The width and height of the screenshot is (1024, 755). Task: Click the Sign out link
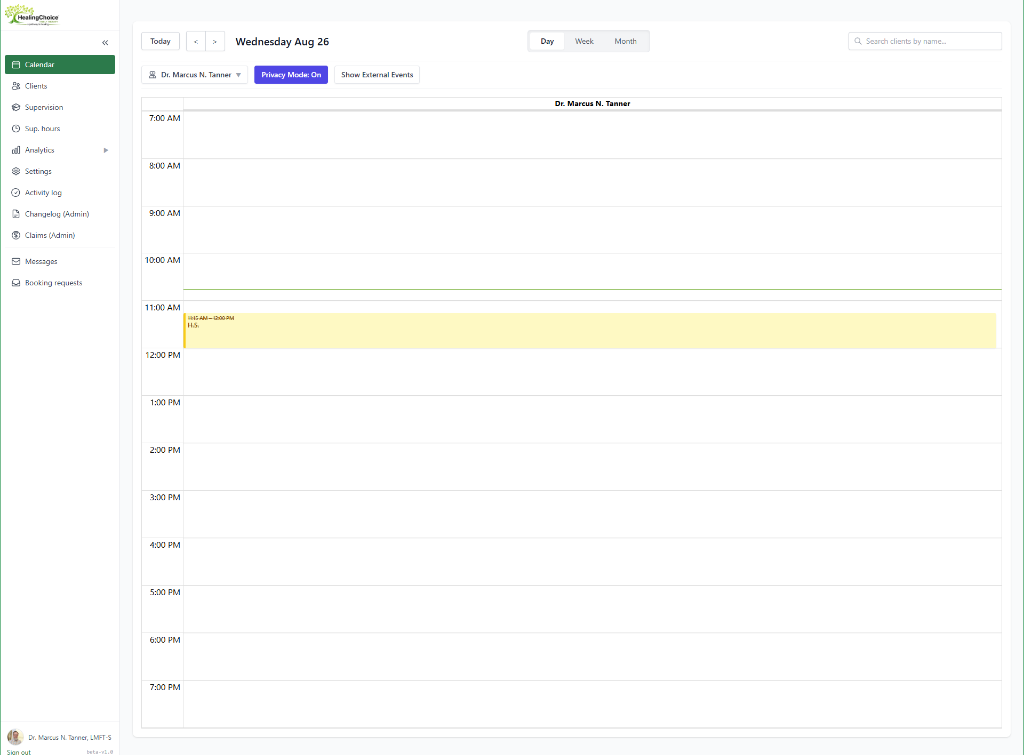18,752
